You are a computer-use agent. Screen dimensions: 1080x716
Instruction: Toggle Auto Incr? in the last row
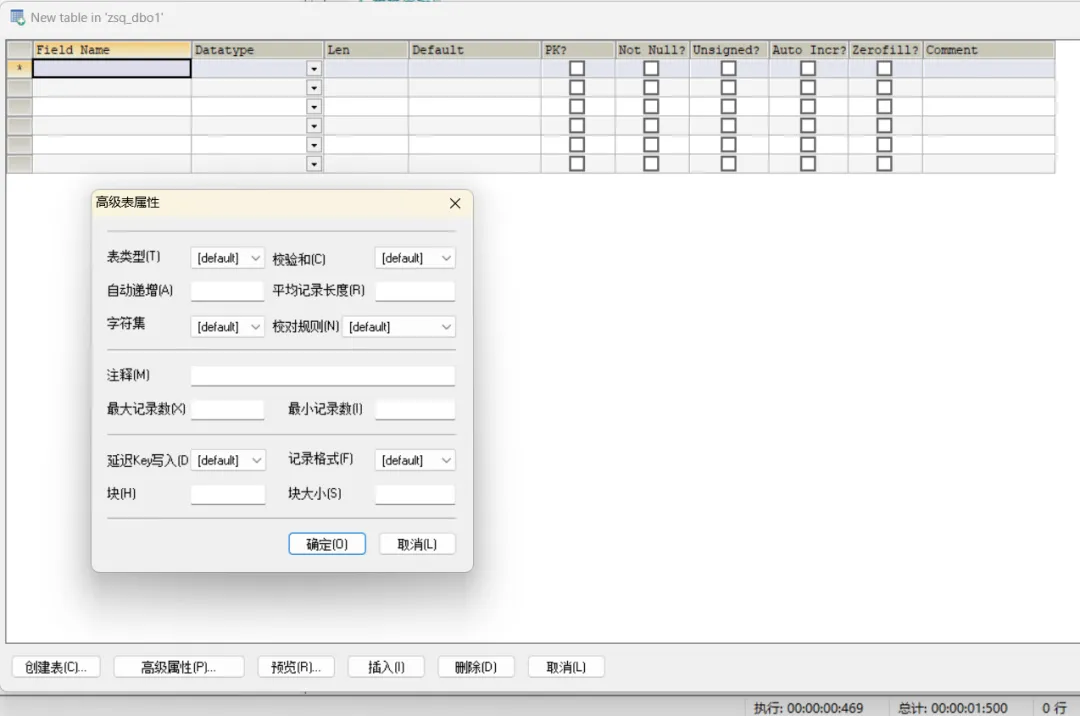pos(808,163)
